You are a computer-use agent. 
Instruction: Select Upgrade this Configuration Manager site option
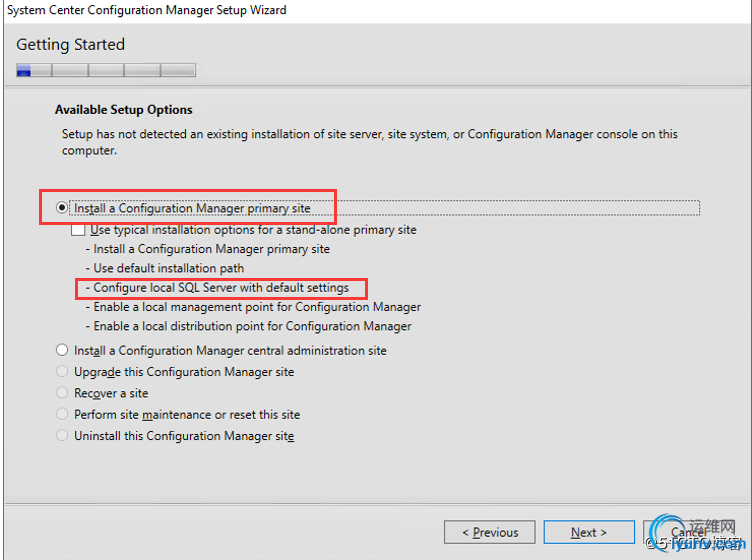[62, 372]
